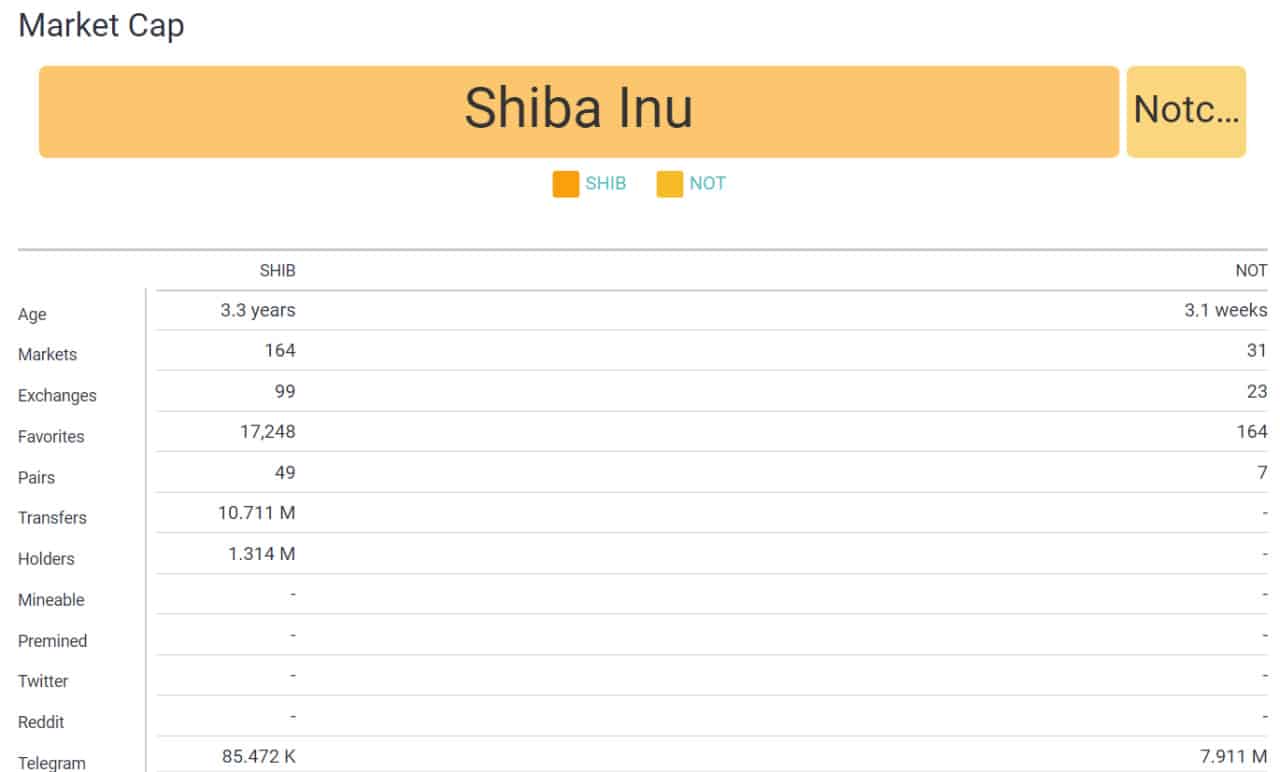
Task: Click the Age row label
Action: (32, 315)
